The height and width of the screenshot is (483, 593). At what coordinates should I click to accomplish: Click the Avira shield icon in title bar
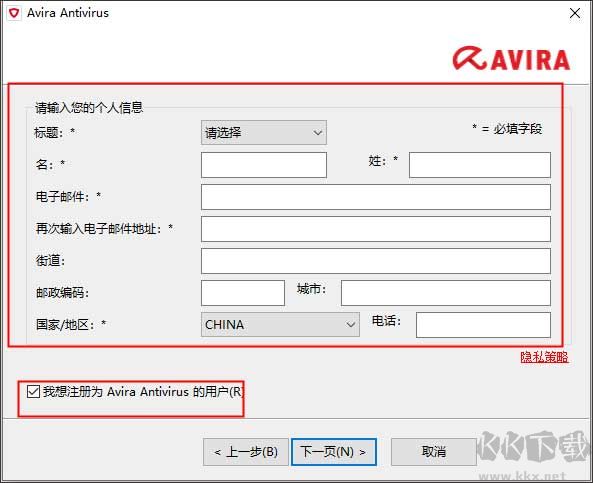click(14, 13)
